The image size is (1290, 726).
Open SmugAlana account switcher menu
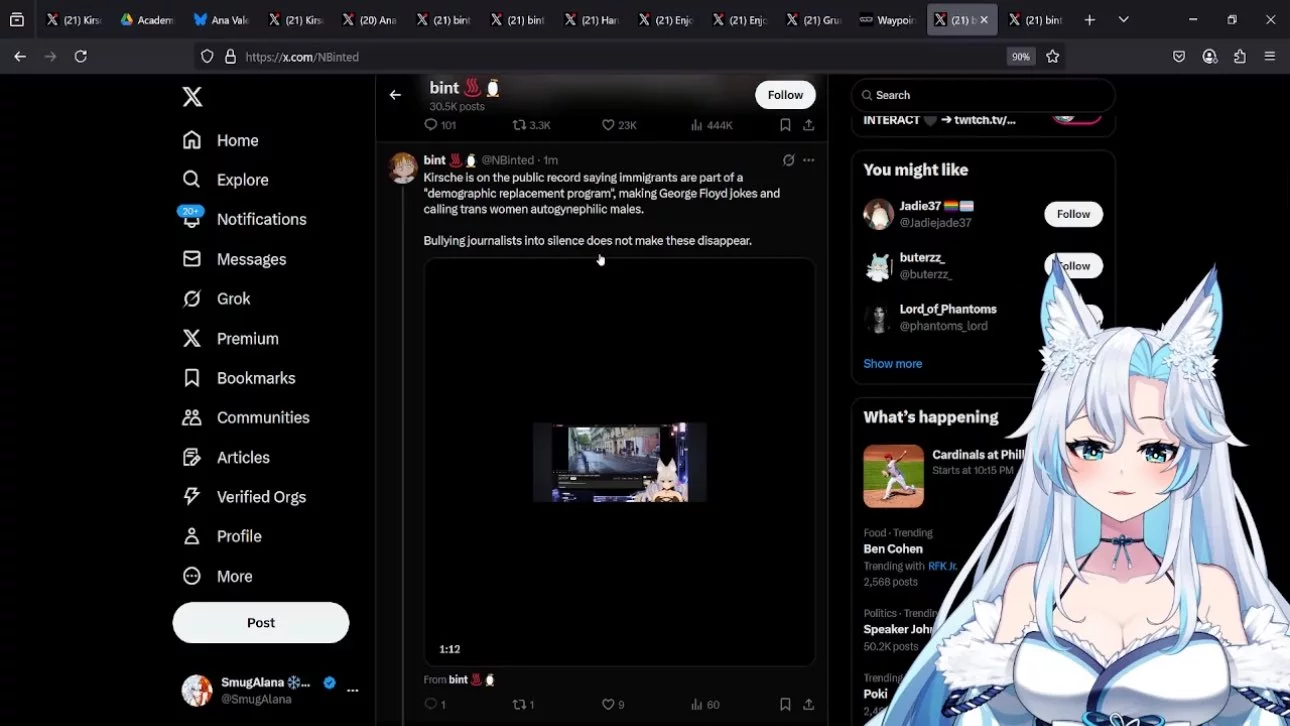[x=270, y=690]
